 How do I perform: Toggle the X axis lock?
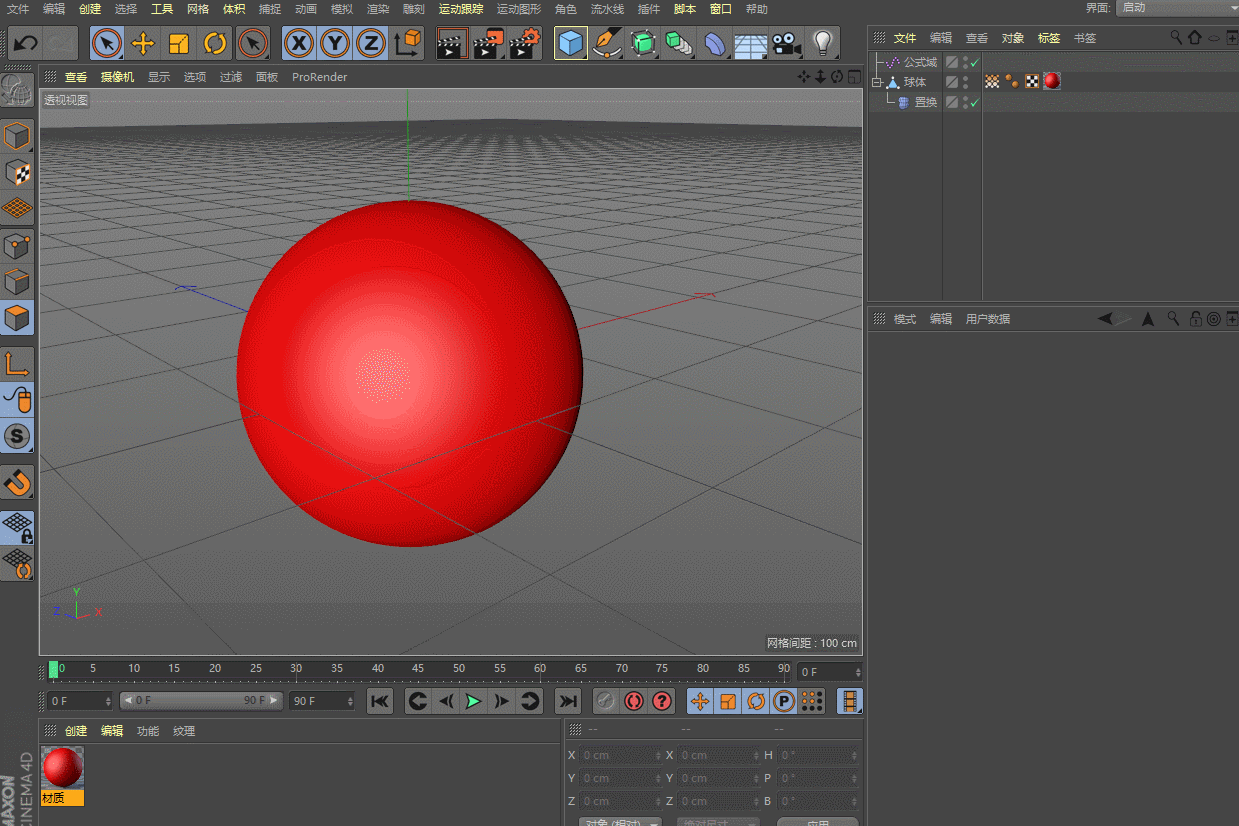click(x=299, y=43)
